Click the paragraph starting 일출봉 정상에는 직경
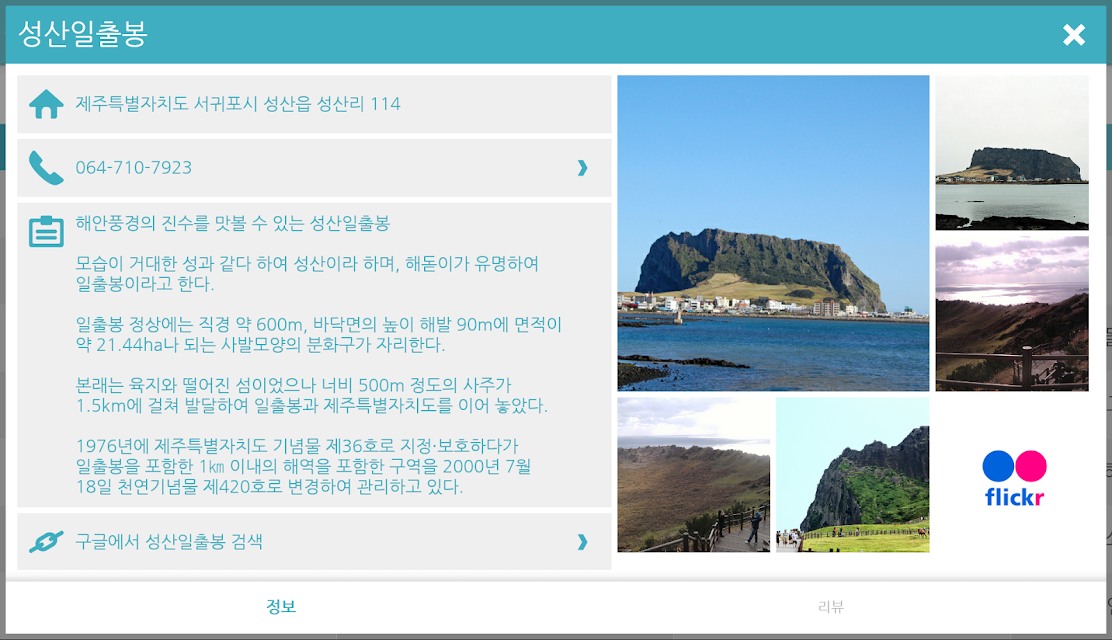Screen dimensions: 1112x640 pos(318,335)
